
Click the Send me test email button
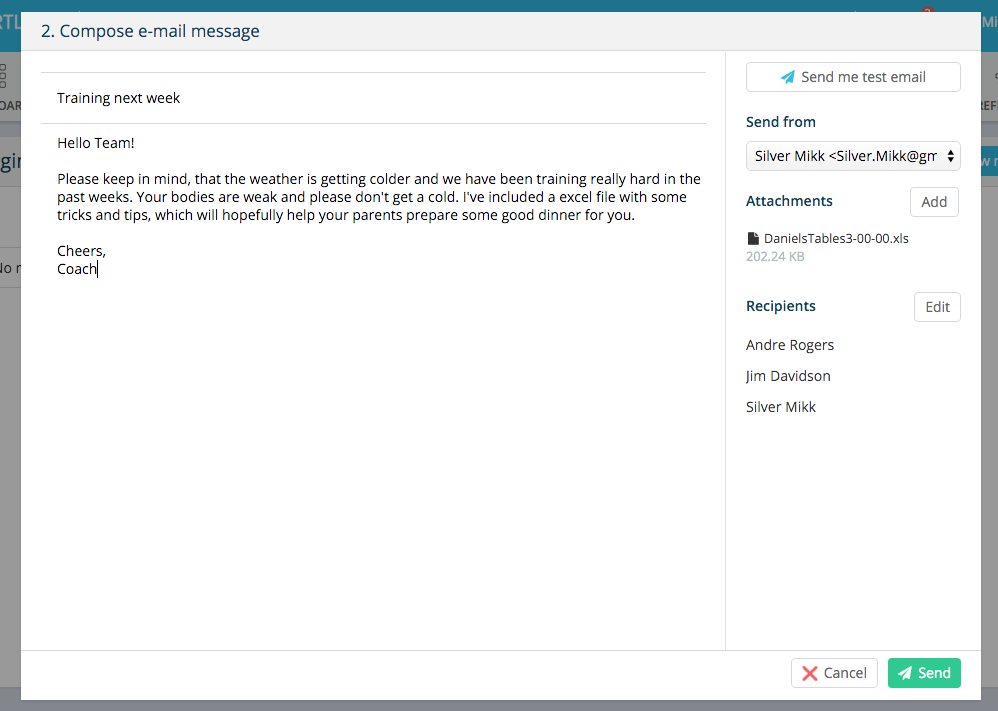[x=853, y=77]
